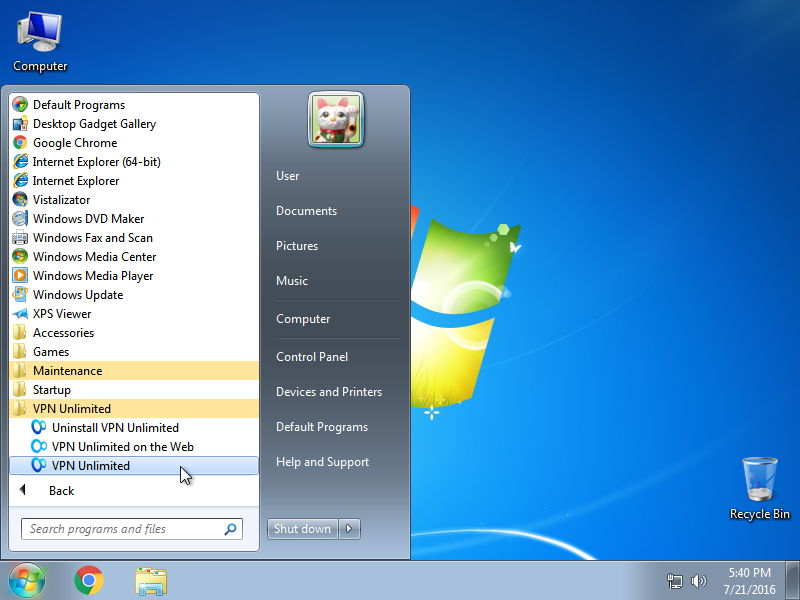800x600 pixels.
Task: Select the Computer desktop icon
Action: 40,42
